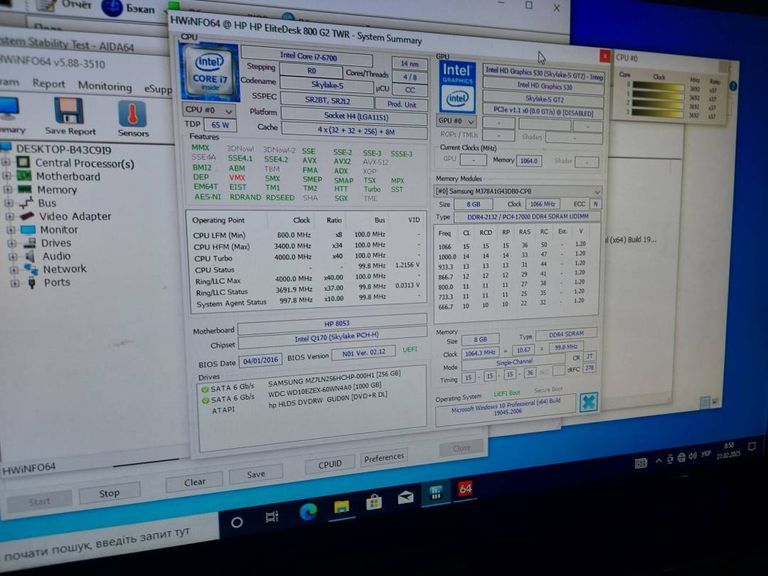This screenshot has width=768, height=576.
Task: Click the Core 0 clock bar in CPU #0 window
Action: pyautogui.click(x=657, y=86)
